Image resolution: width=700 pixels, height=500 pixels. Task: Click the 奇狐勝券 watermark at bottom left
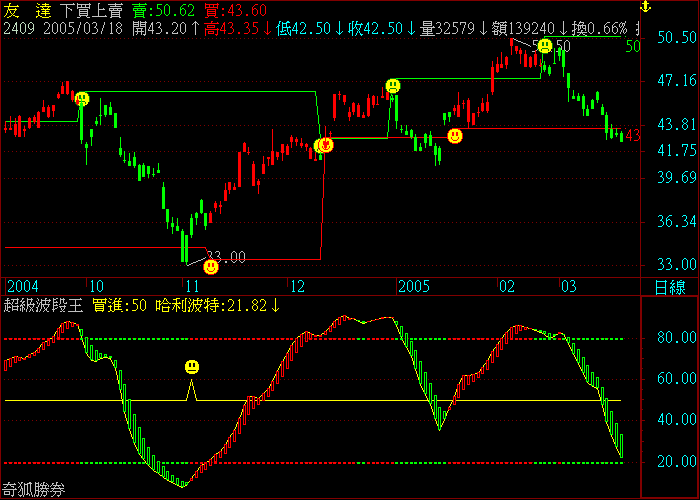point(35,490)
